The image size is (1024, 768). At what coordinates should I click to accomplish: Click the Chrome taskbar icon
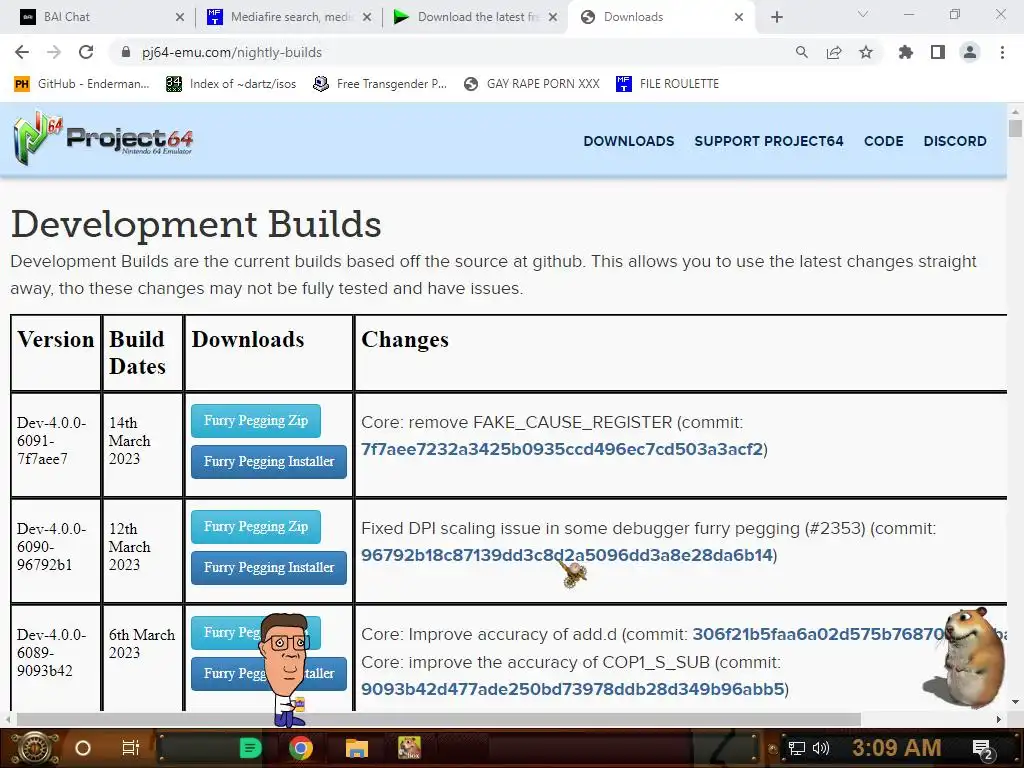click(x=301, y=748)
